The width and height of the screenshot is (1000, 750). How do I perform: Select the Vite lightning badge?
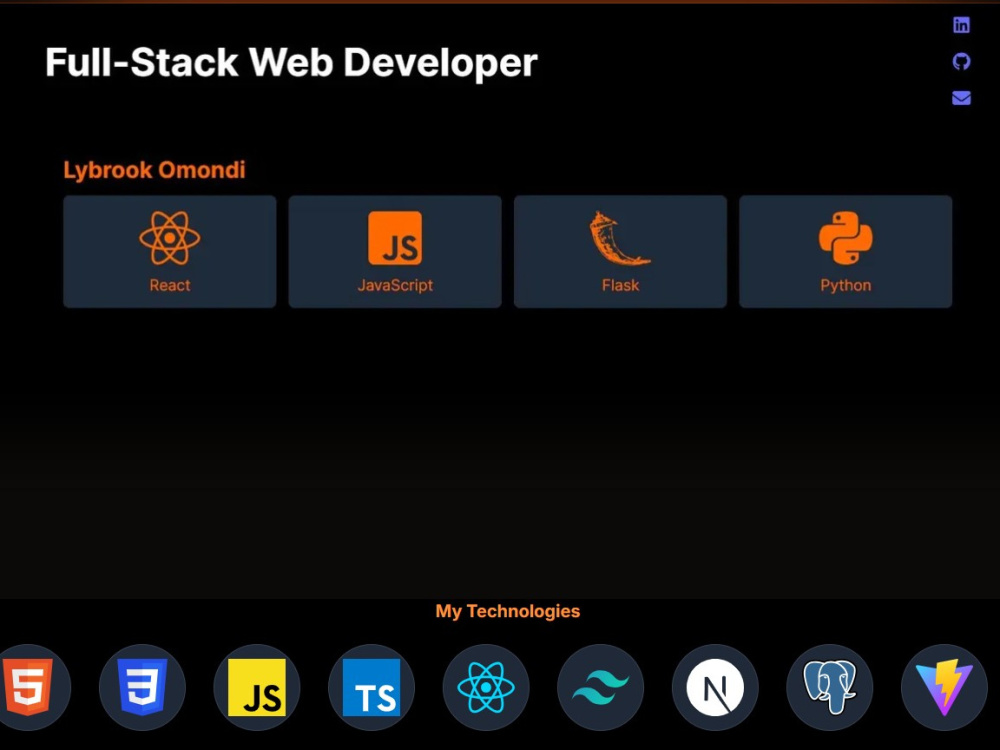(945, 688)
